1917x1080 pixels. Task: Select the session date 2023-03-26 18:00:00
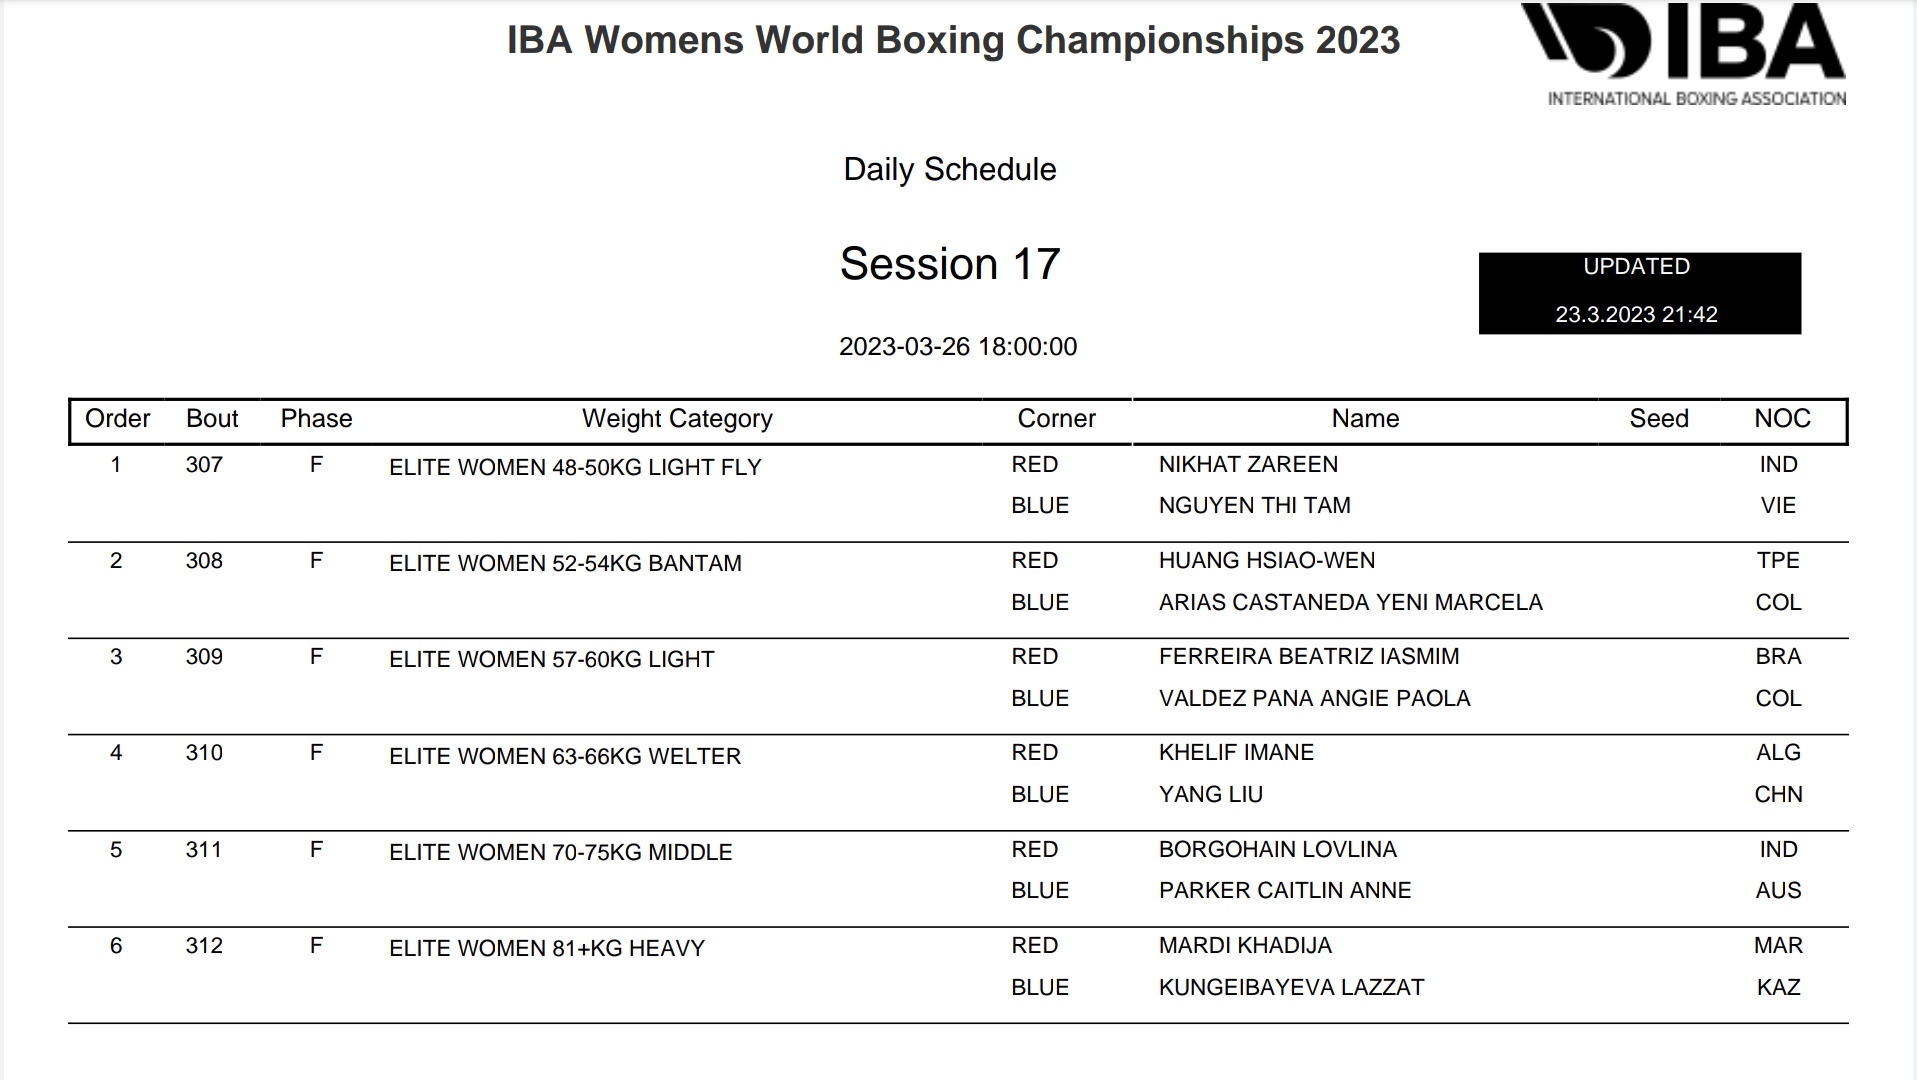958,347
